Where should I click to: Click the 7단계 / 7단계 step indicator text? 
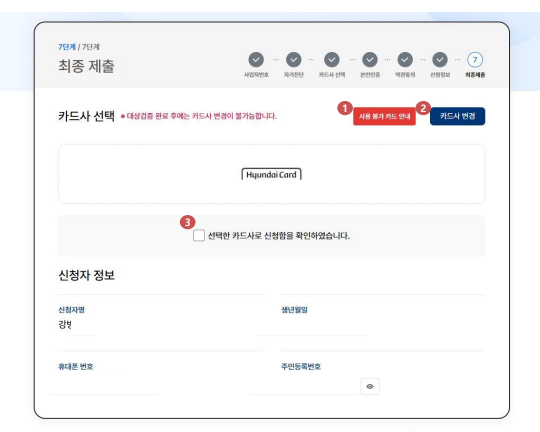coord(79,47)
